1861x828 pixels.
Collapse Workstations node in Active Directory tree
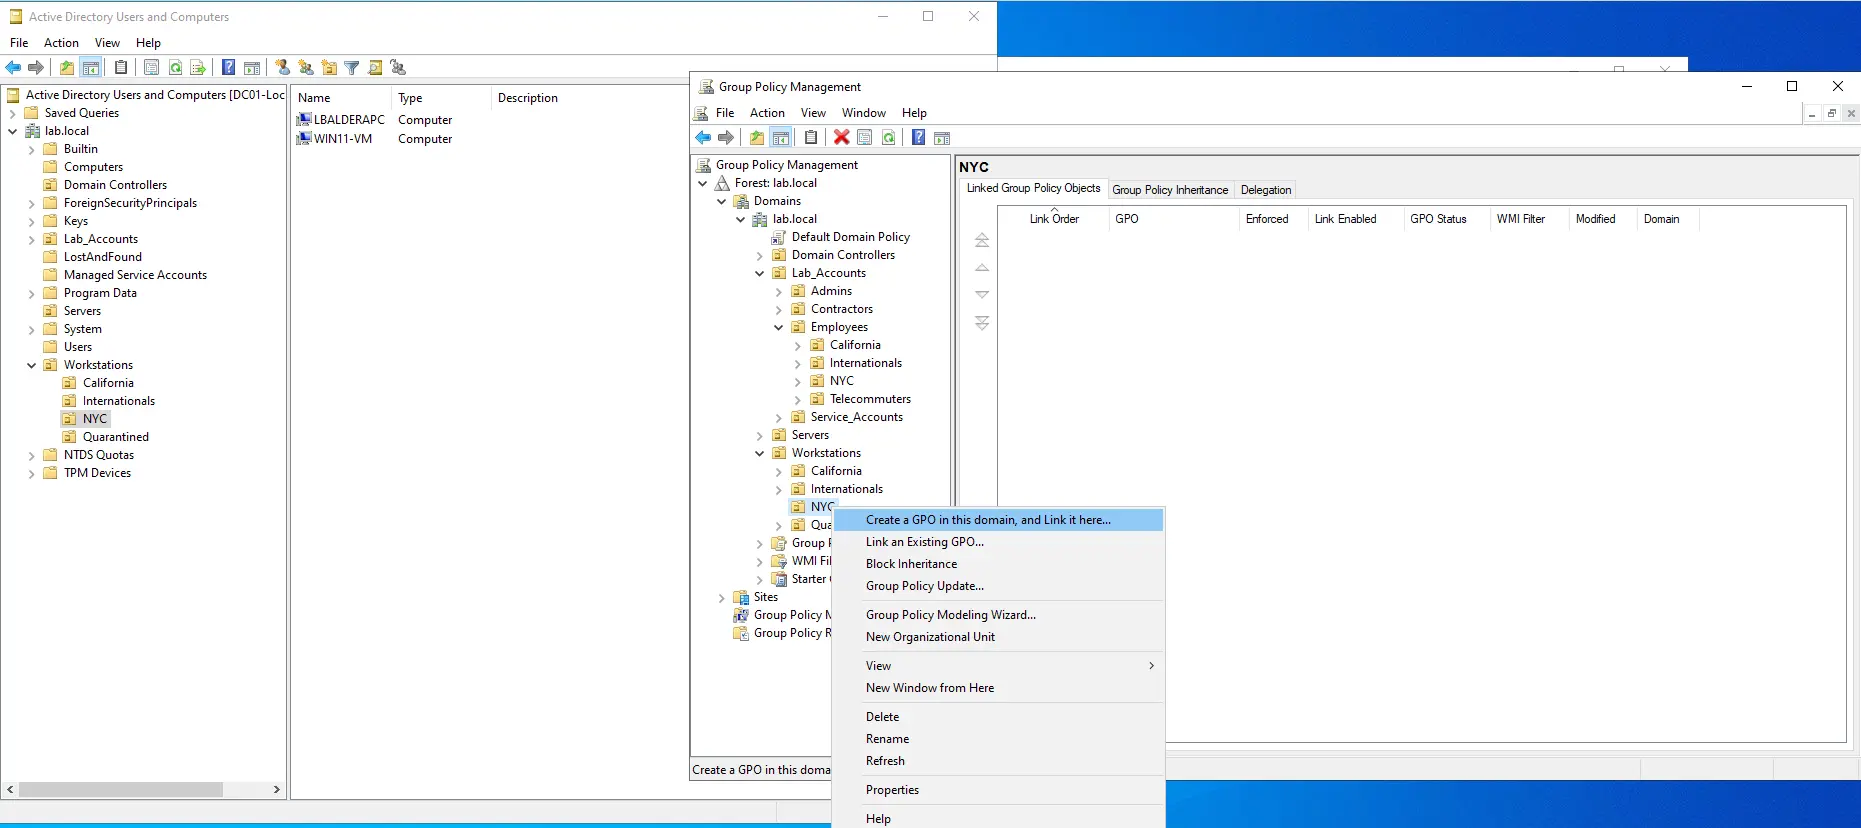[x=32, y=365]
